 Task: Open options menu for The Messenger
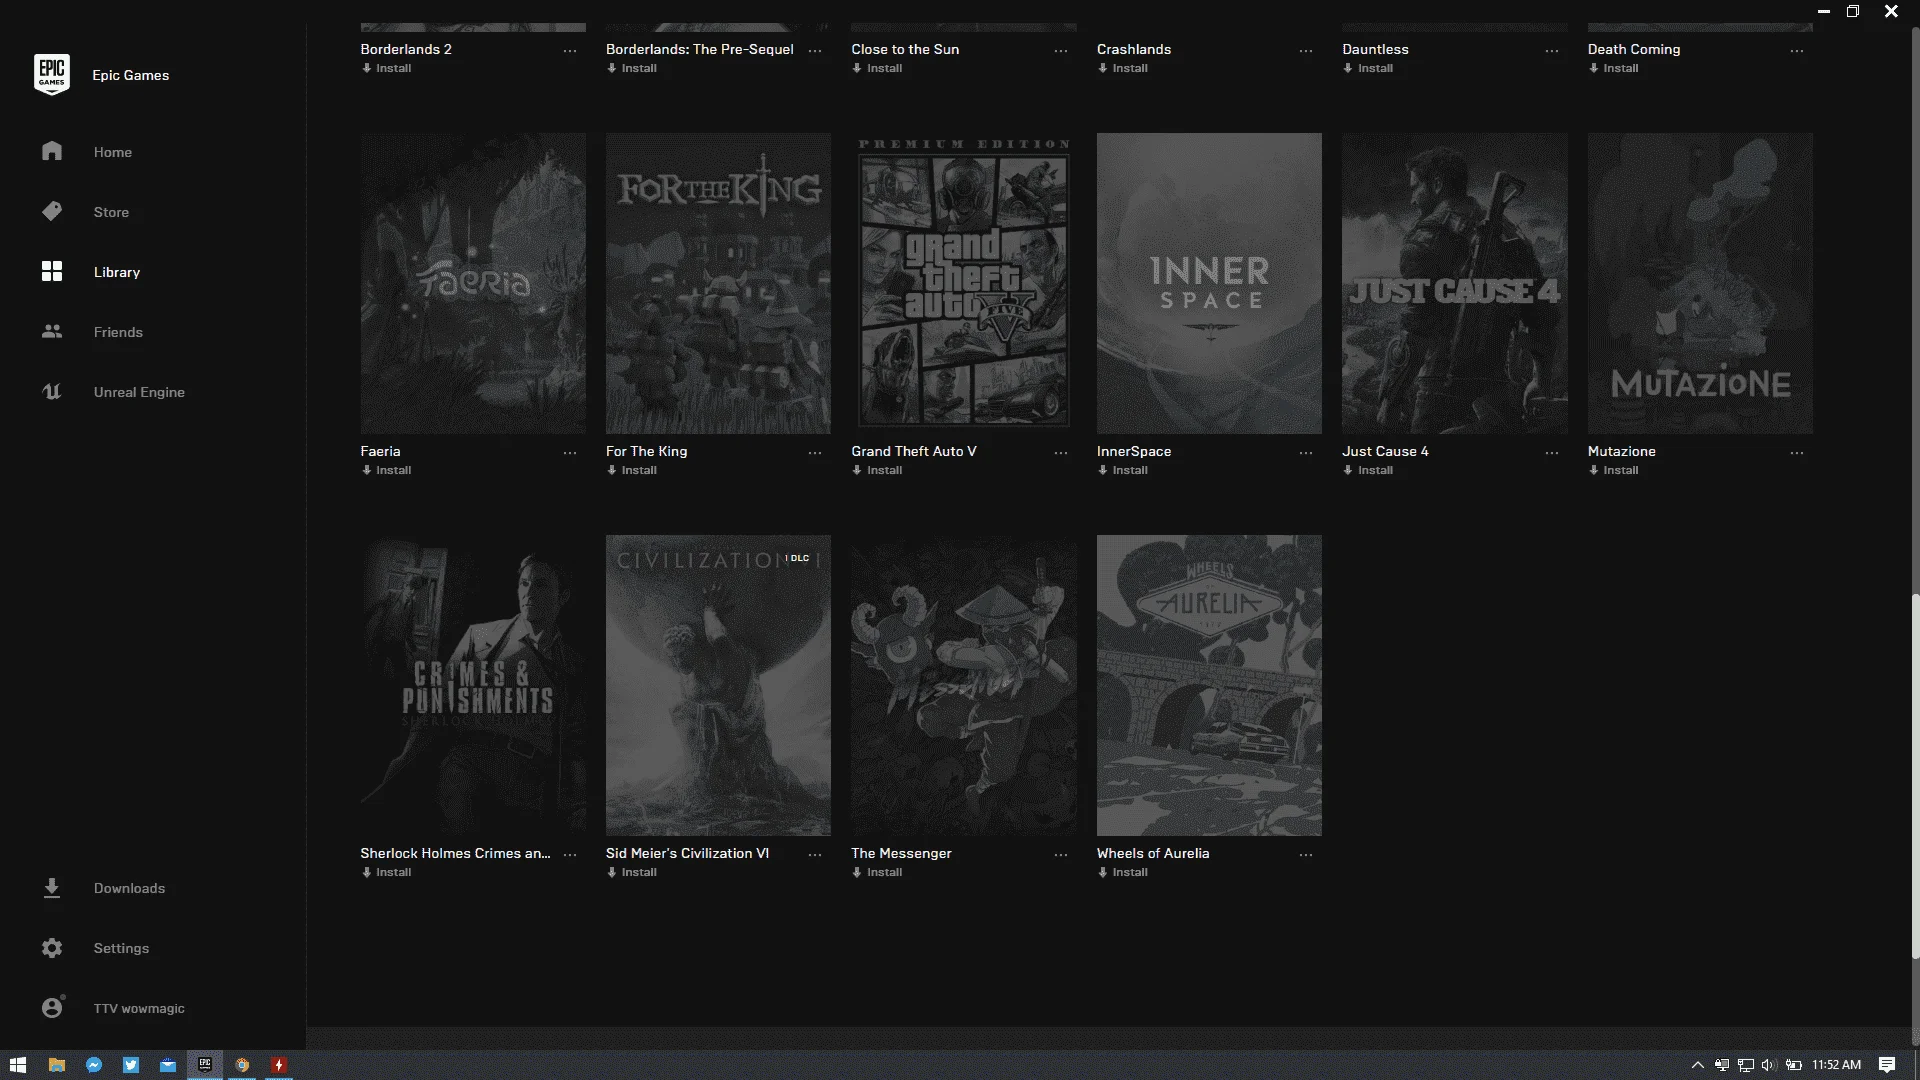tap(1061, 855)
